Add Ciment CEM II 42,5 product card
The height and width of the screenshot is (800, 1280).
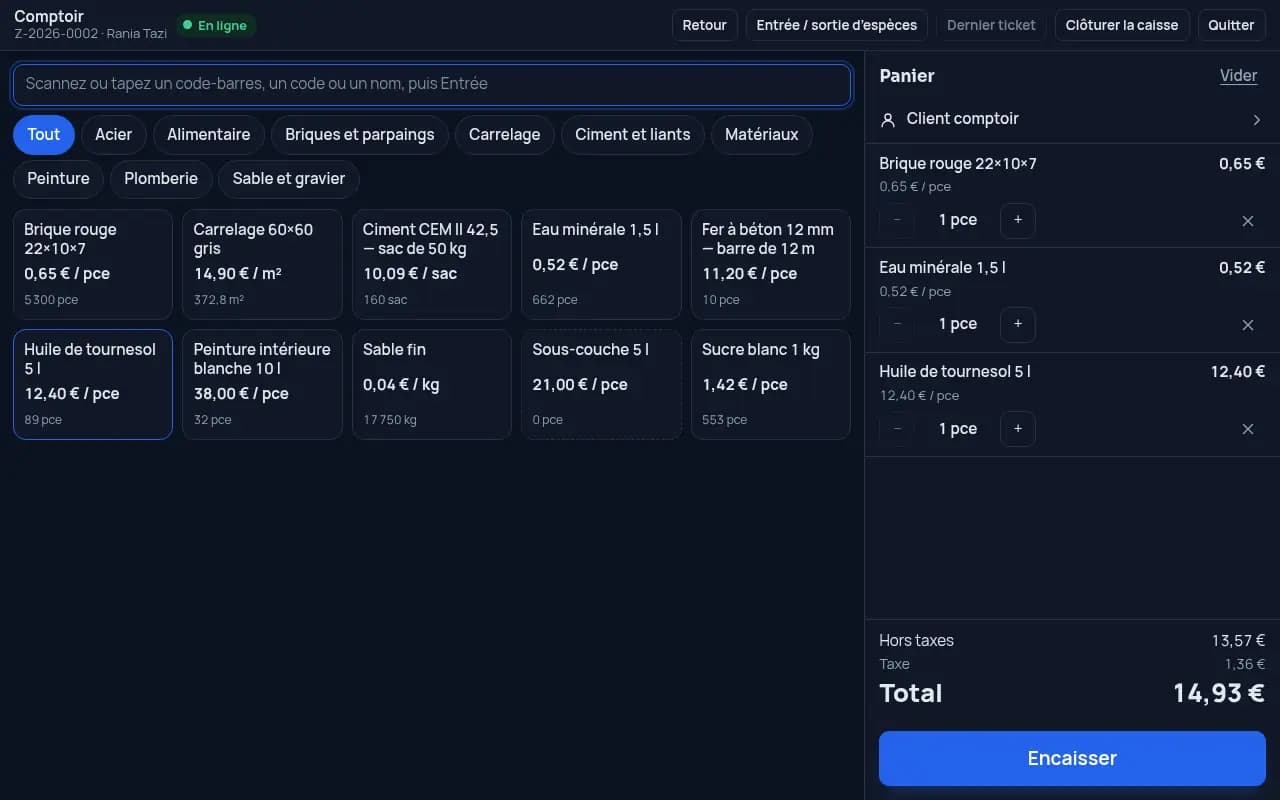(432, 264)
